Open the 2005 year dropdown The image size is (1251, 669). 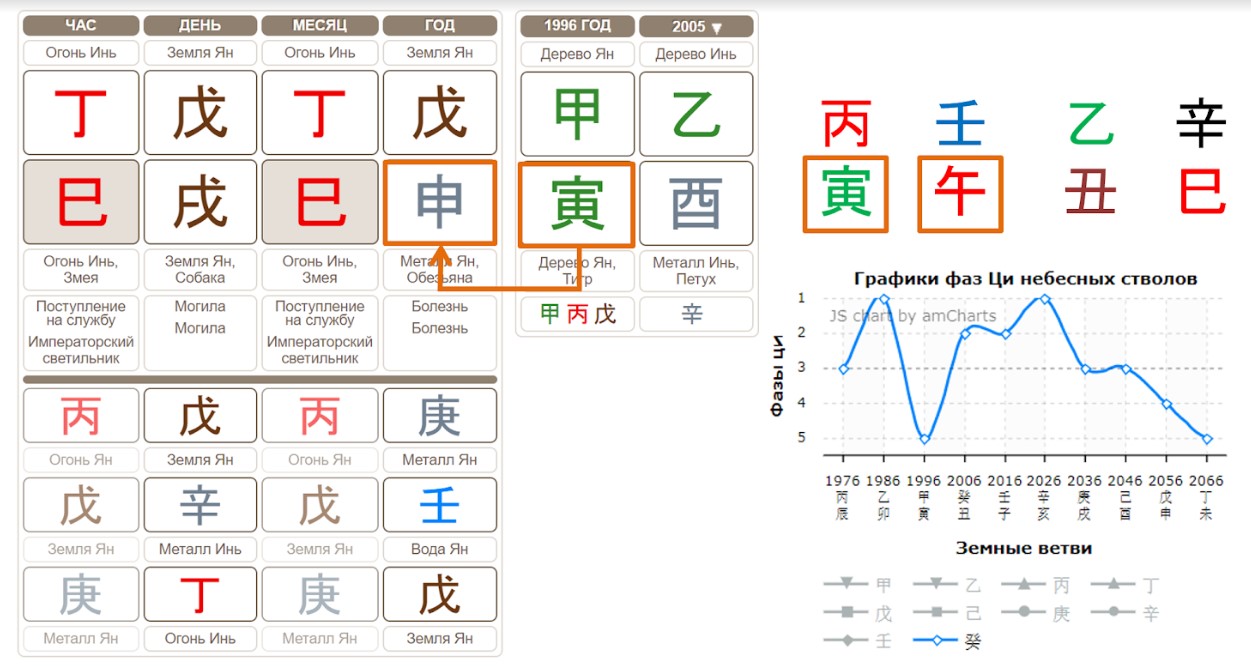click(x=695, y=26)
